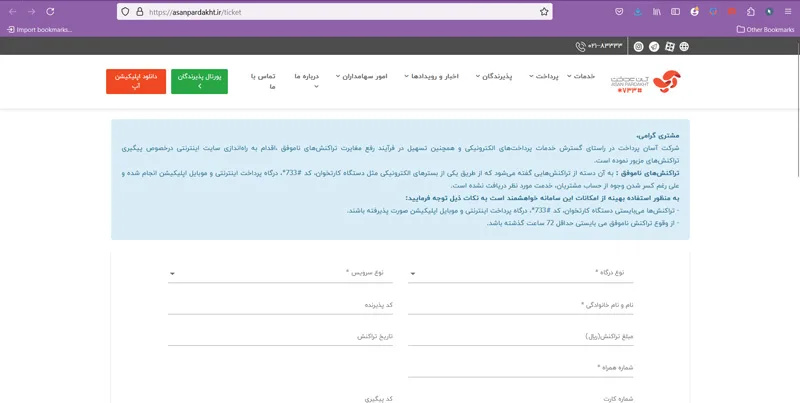800x403 pixels.
Task: Show site security via the padlock icon
Action: (139, 12)
